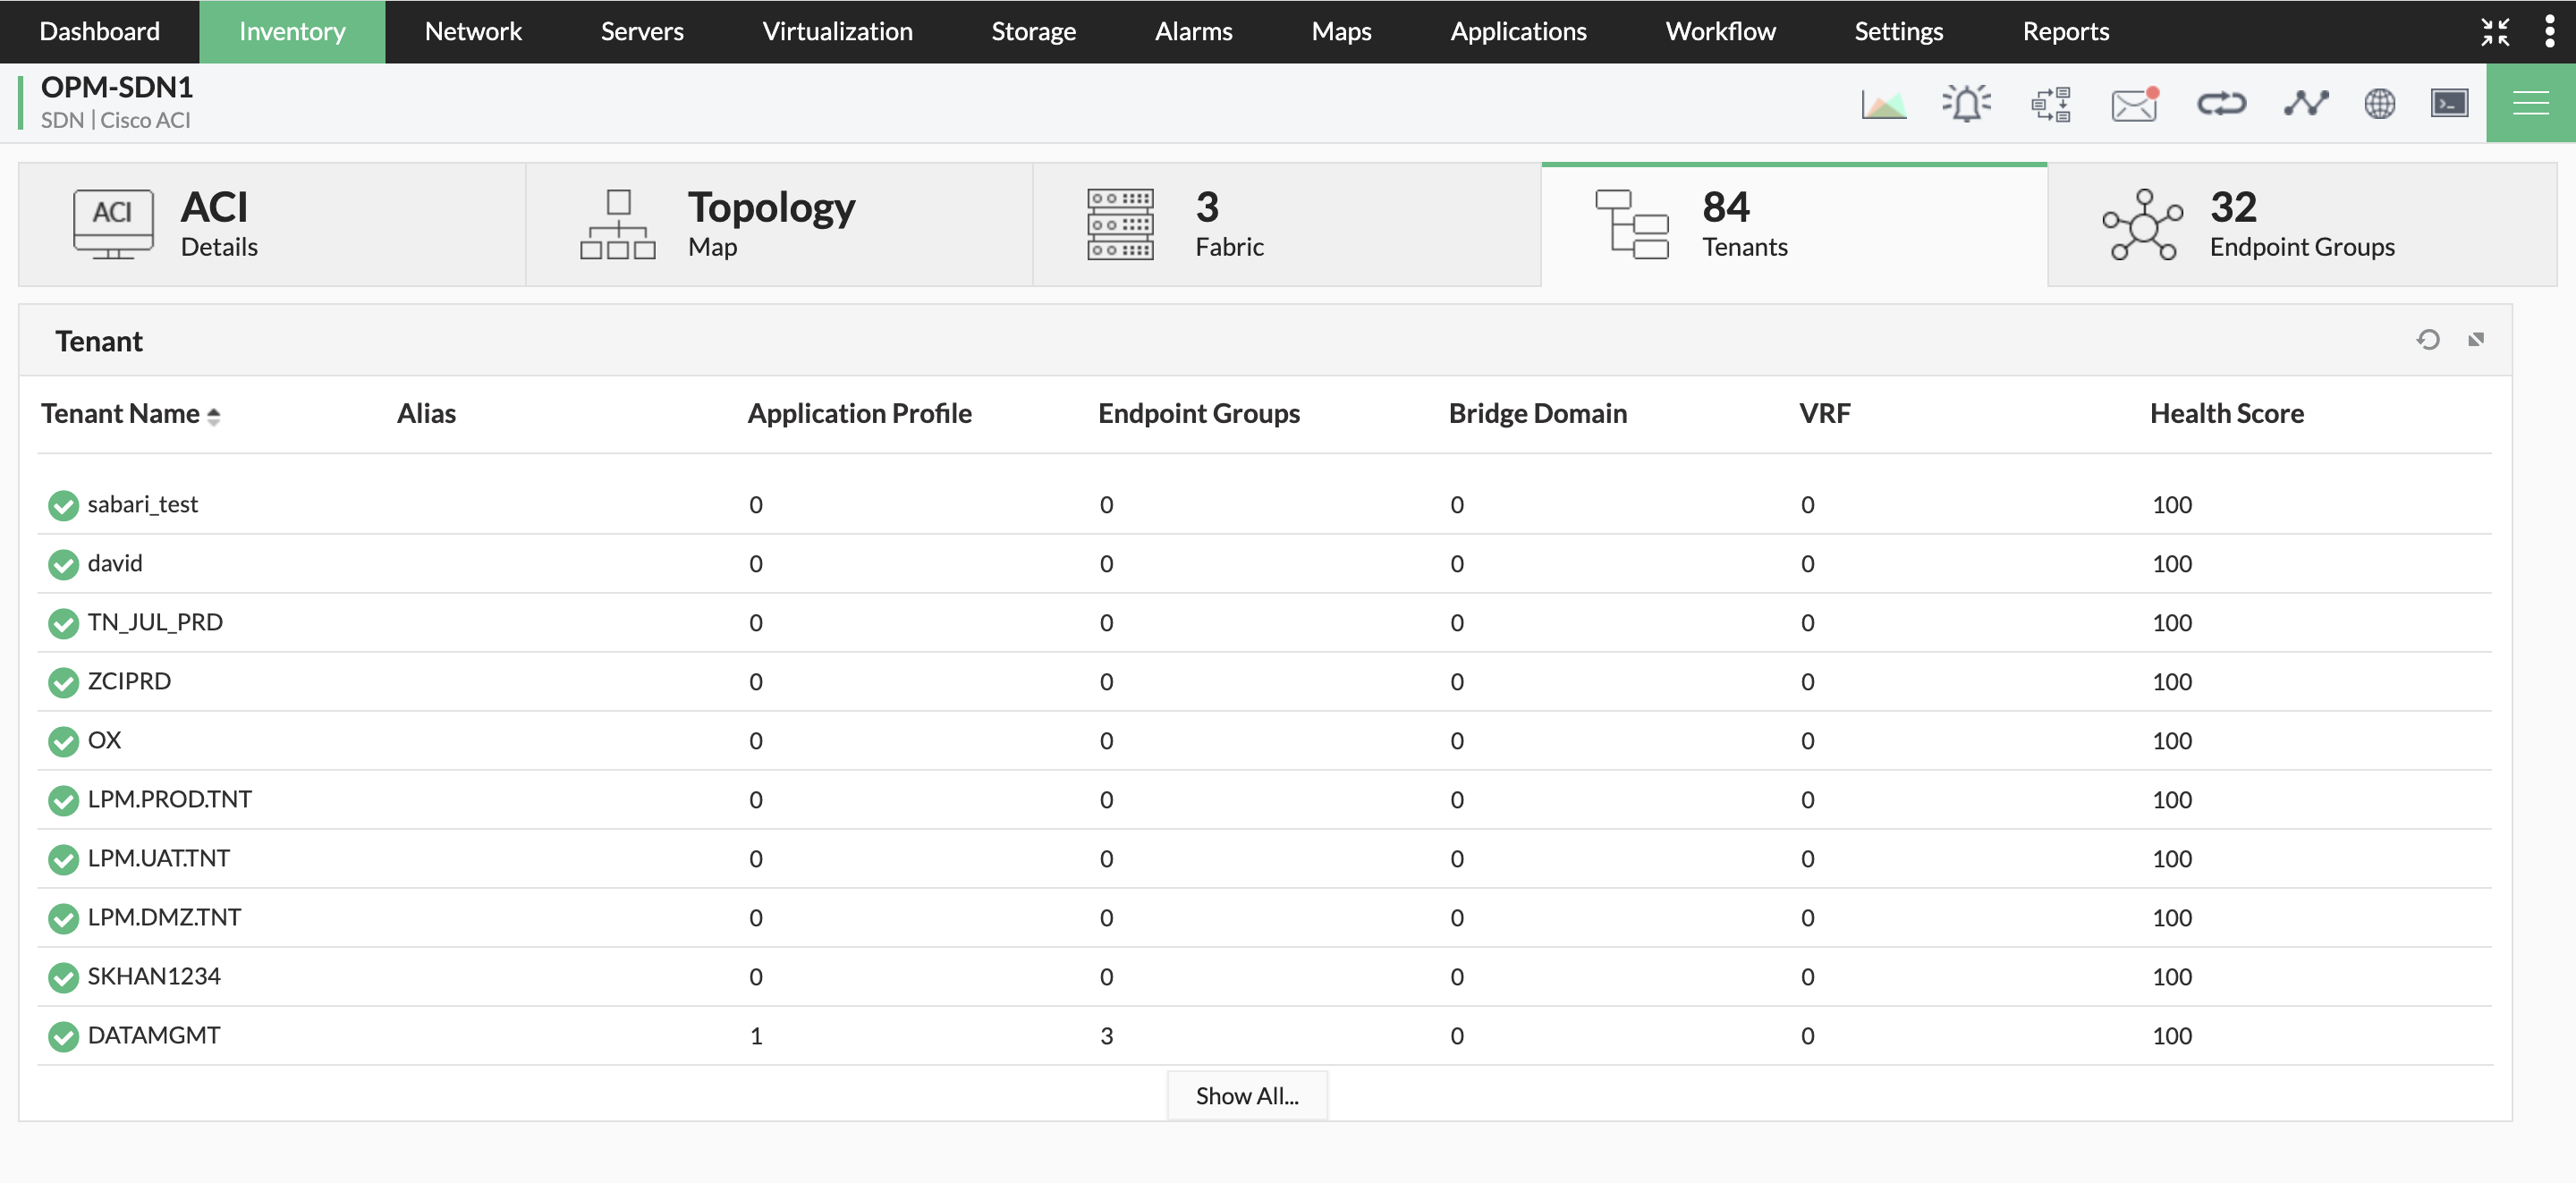2576x1183 pixels.
Task: Click the terminal console icon
Action: click(2448, 104)
